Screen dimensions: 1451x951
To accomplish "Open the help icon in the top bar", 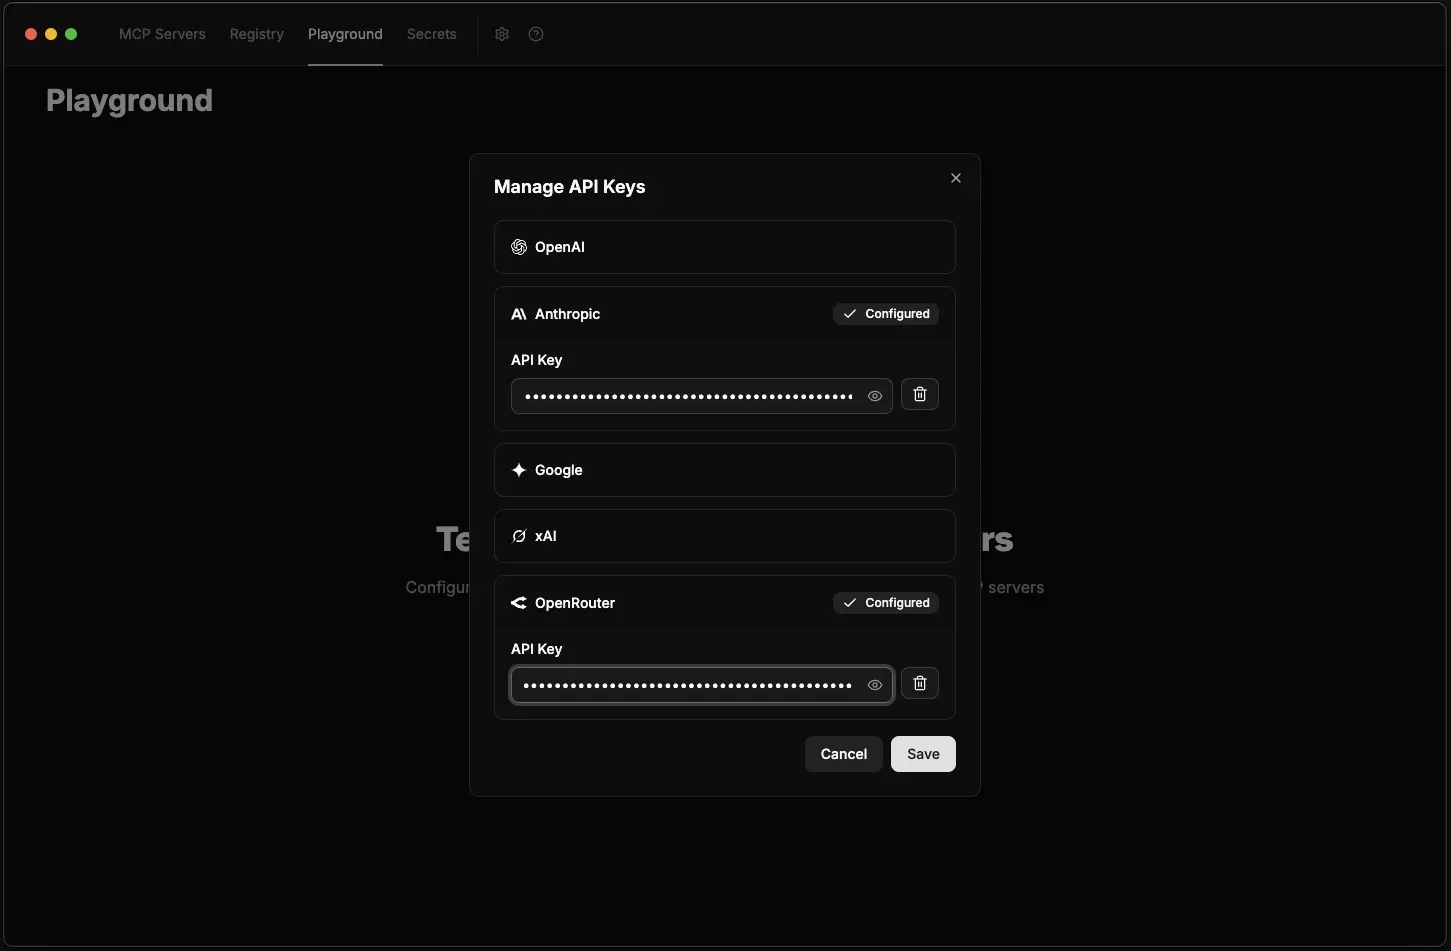I will [535, 34].
